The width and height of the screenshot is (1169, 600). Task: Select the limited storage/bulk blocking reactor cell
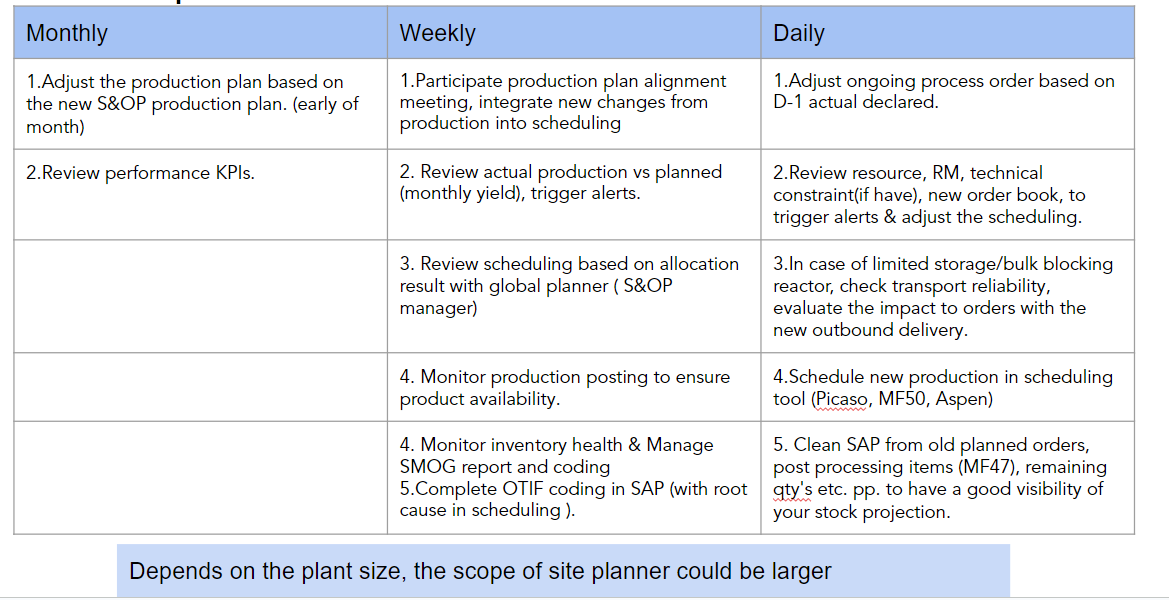(947, 297)
